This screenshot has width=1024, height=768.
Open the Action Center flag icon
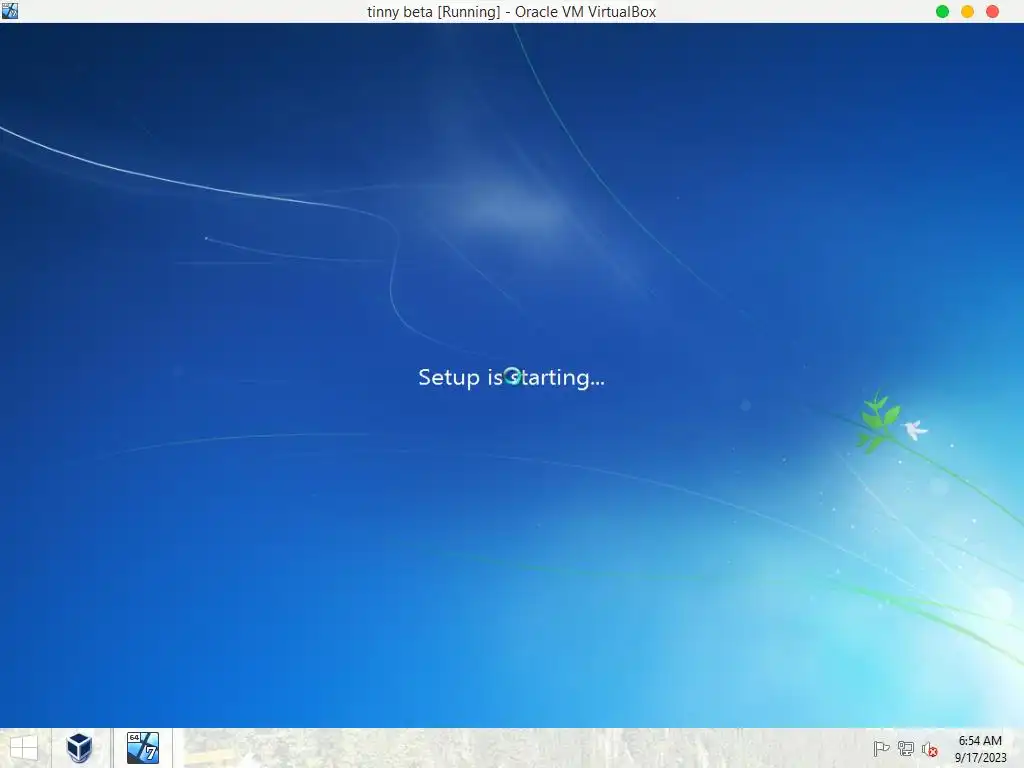coord(881,749)
